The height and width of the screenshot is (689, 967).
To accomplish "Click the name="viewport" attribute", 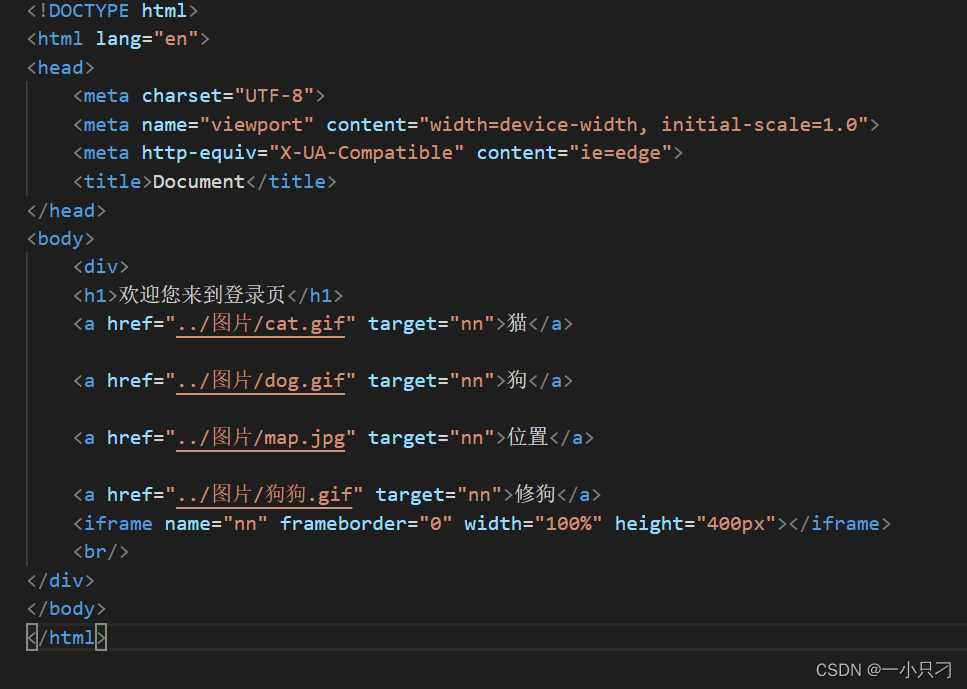I will [x=227, y=124].
